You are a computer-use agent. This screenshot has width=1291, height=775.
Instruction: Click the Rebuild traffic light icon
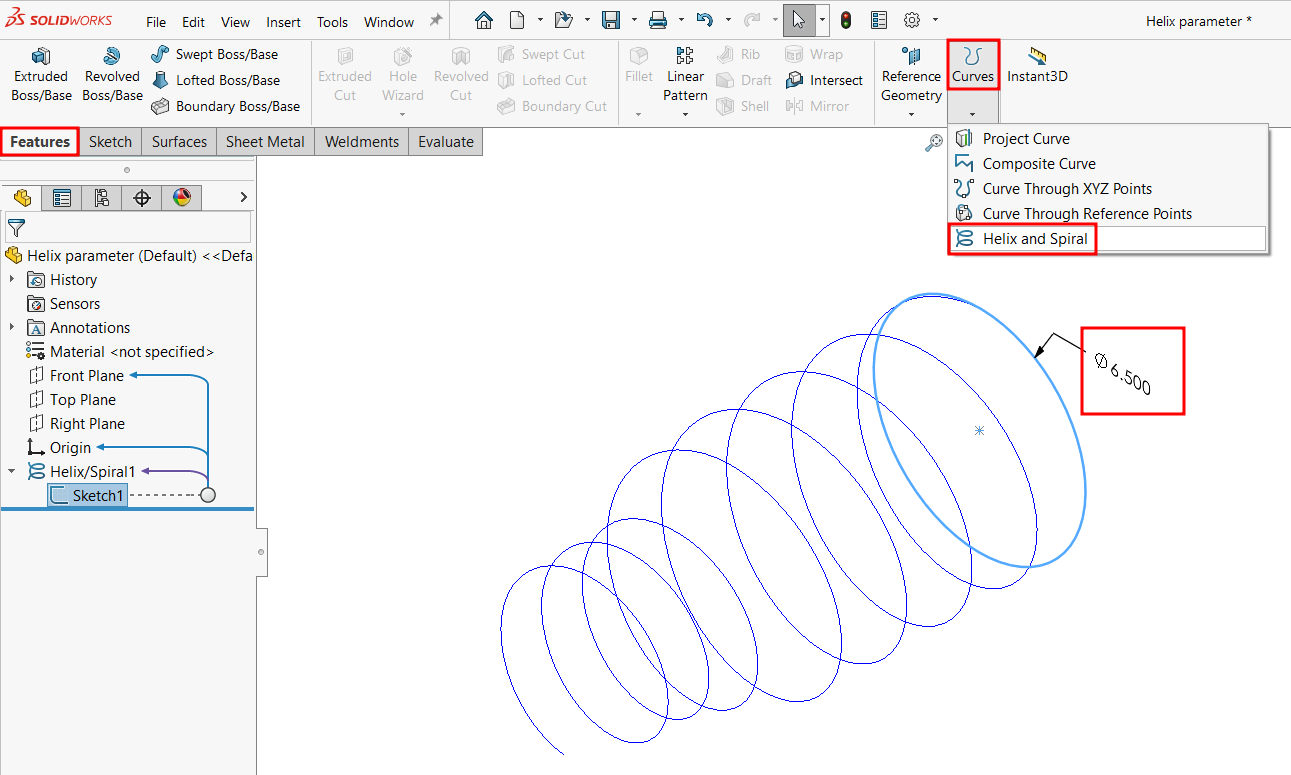[x=845, y=20]
